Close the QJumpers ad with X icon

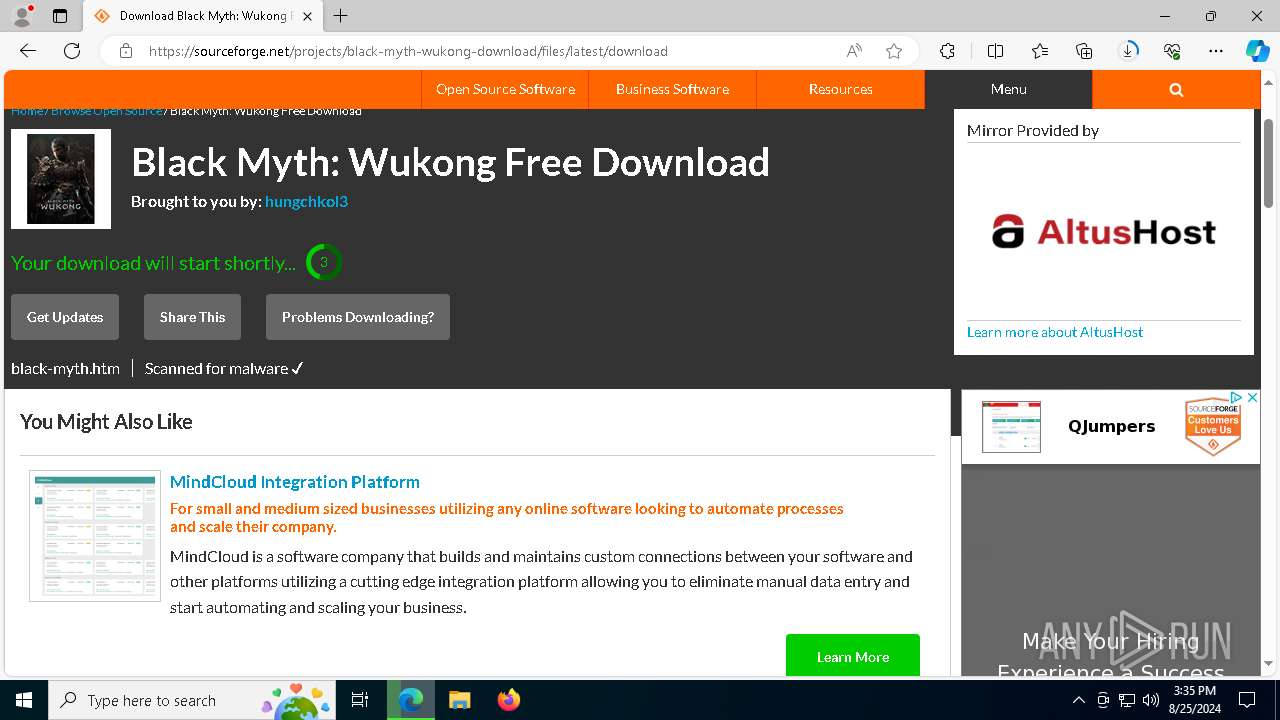coord(1252,398)
